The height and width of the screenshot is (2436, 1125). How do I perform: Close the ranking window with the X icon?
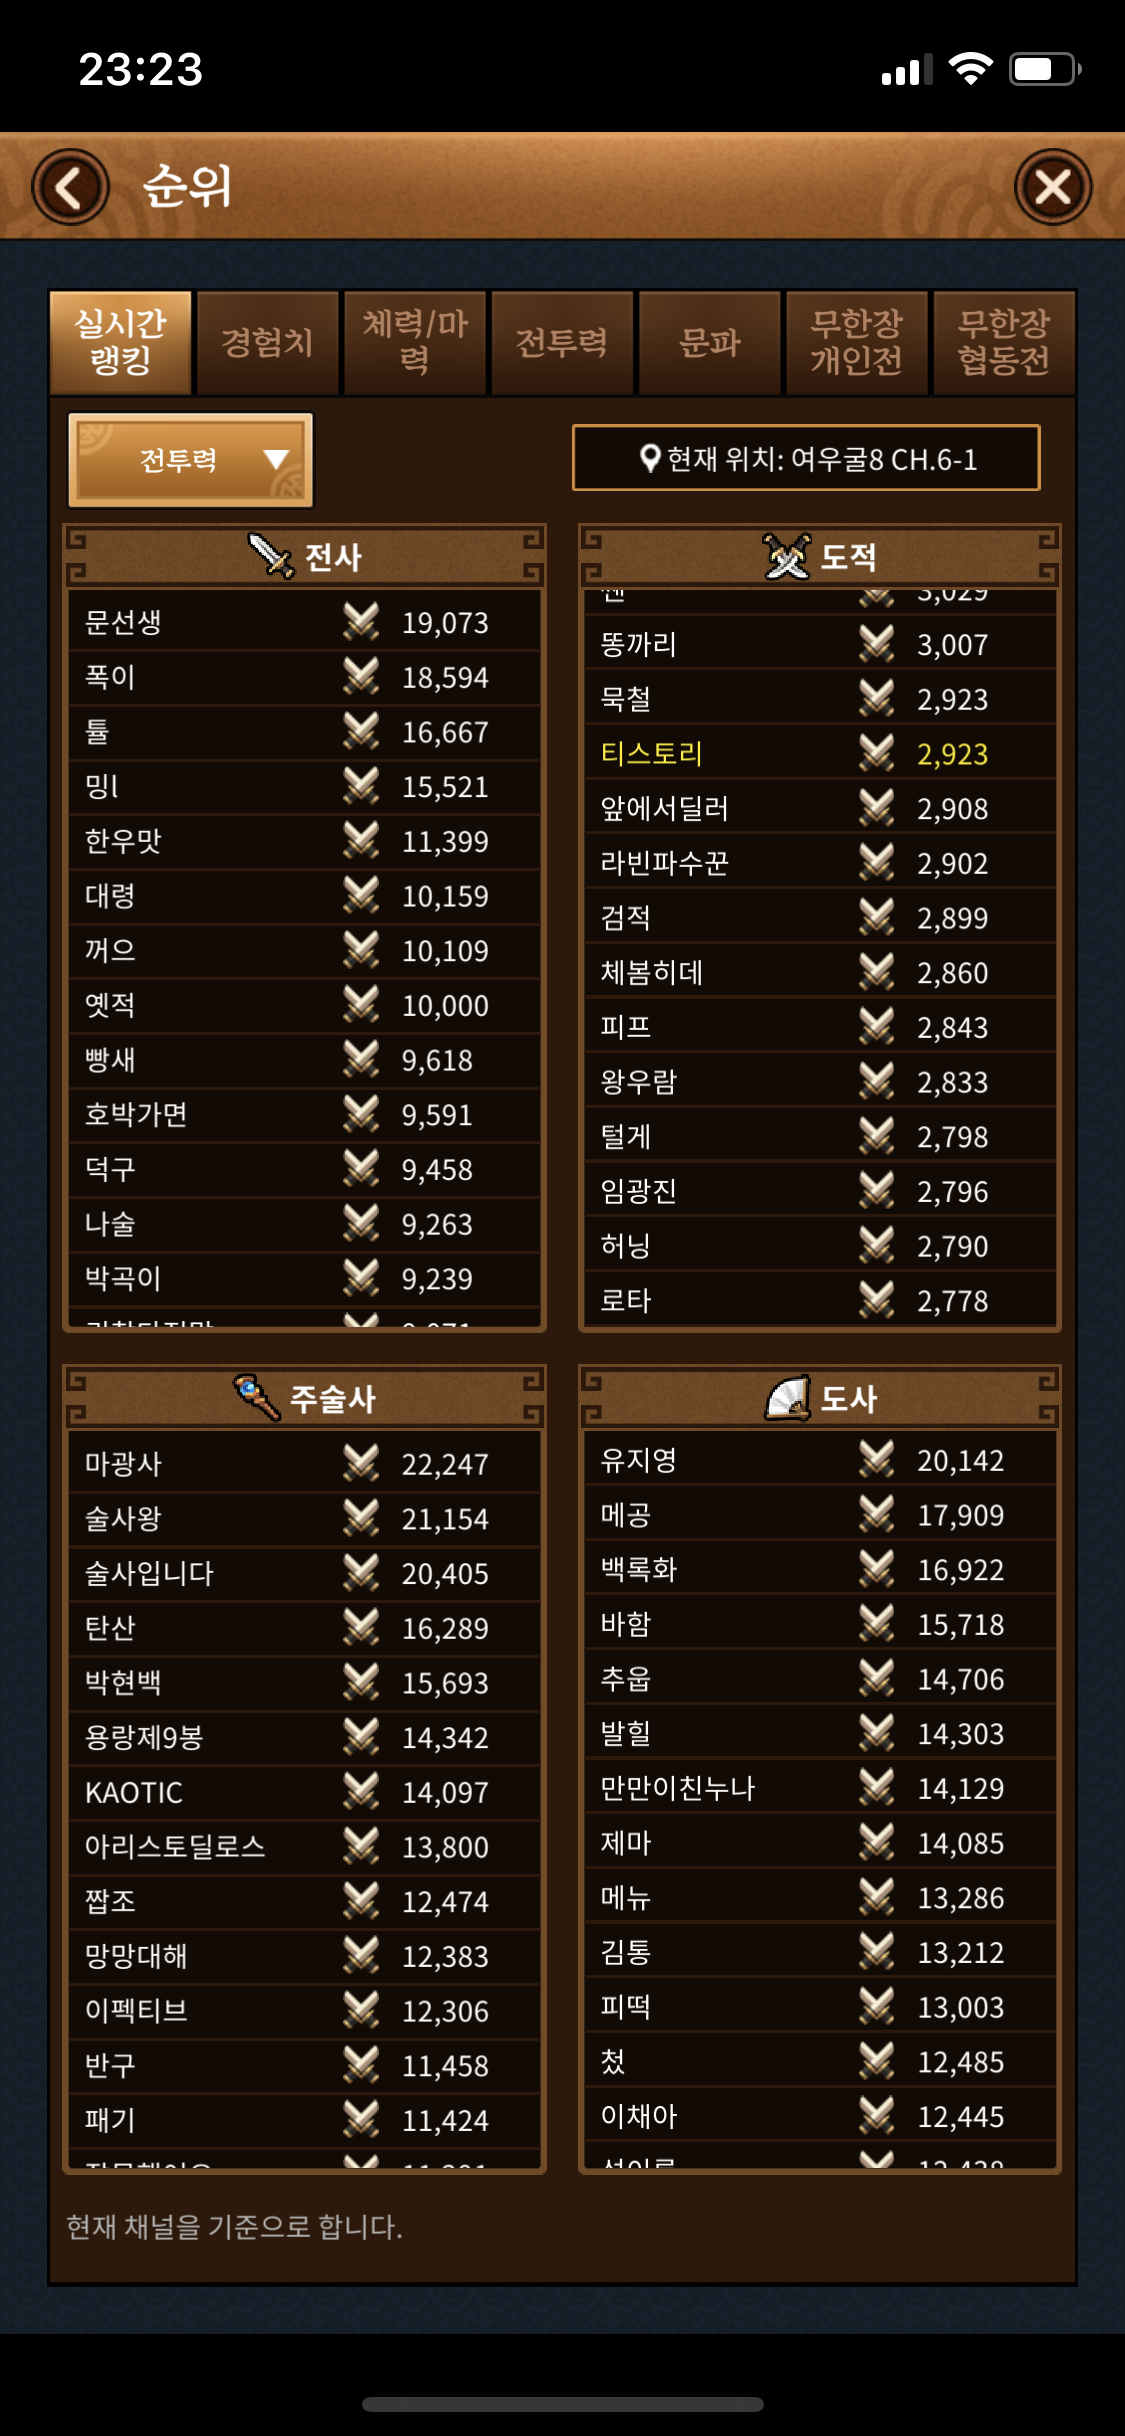click(x=1053, y=187)
